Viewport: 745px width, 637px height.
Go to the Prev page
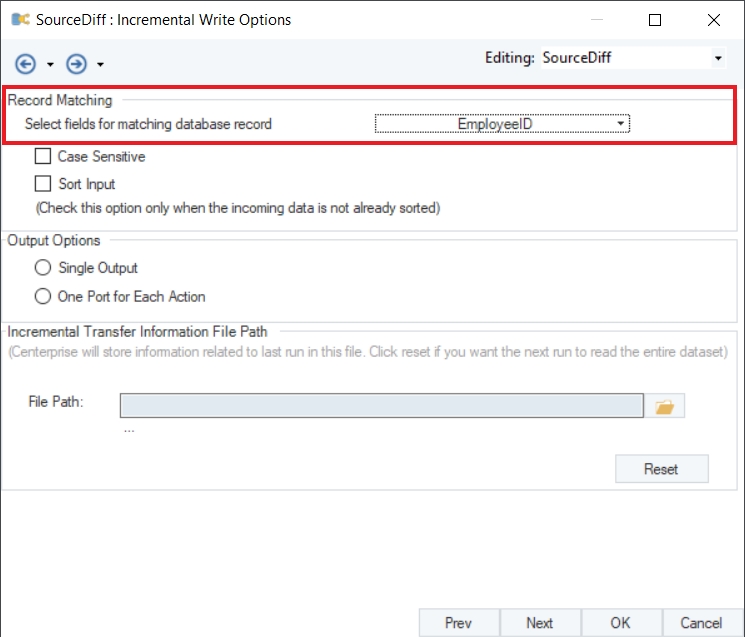(x=458, y=622)
